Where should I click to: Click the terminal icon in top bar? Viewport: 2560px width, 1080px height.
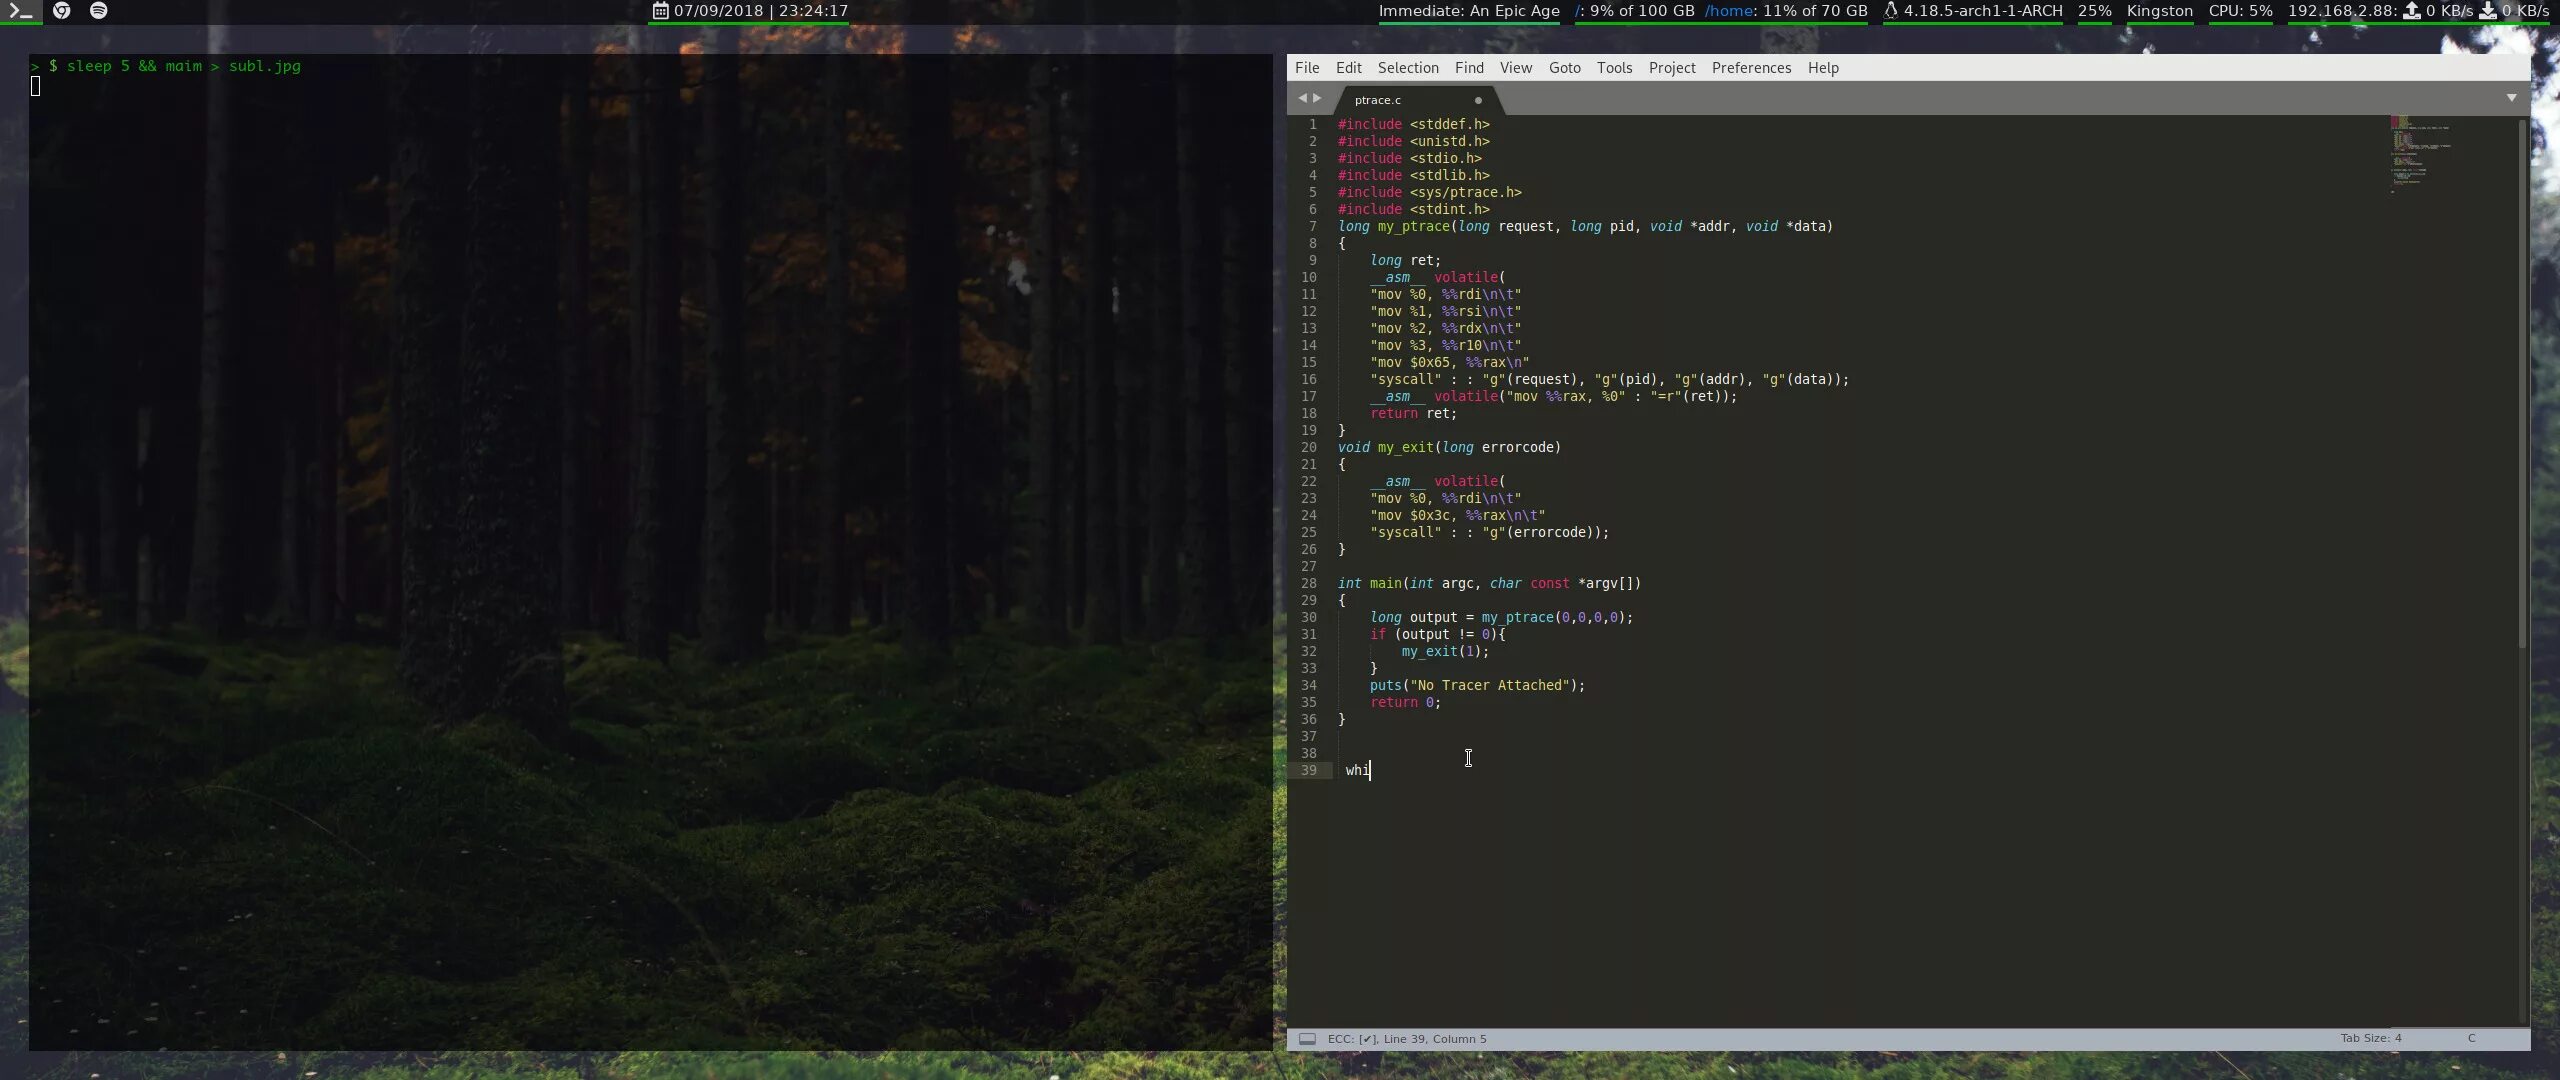point(20,11)
